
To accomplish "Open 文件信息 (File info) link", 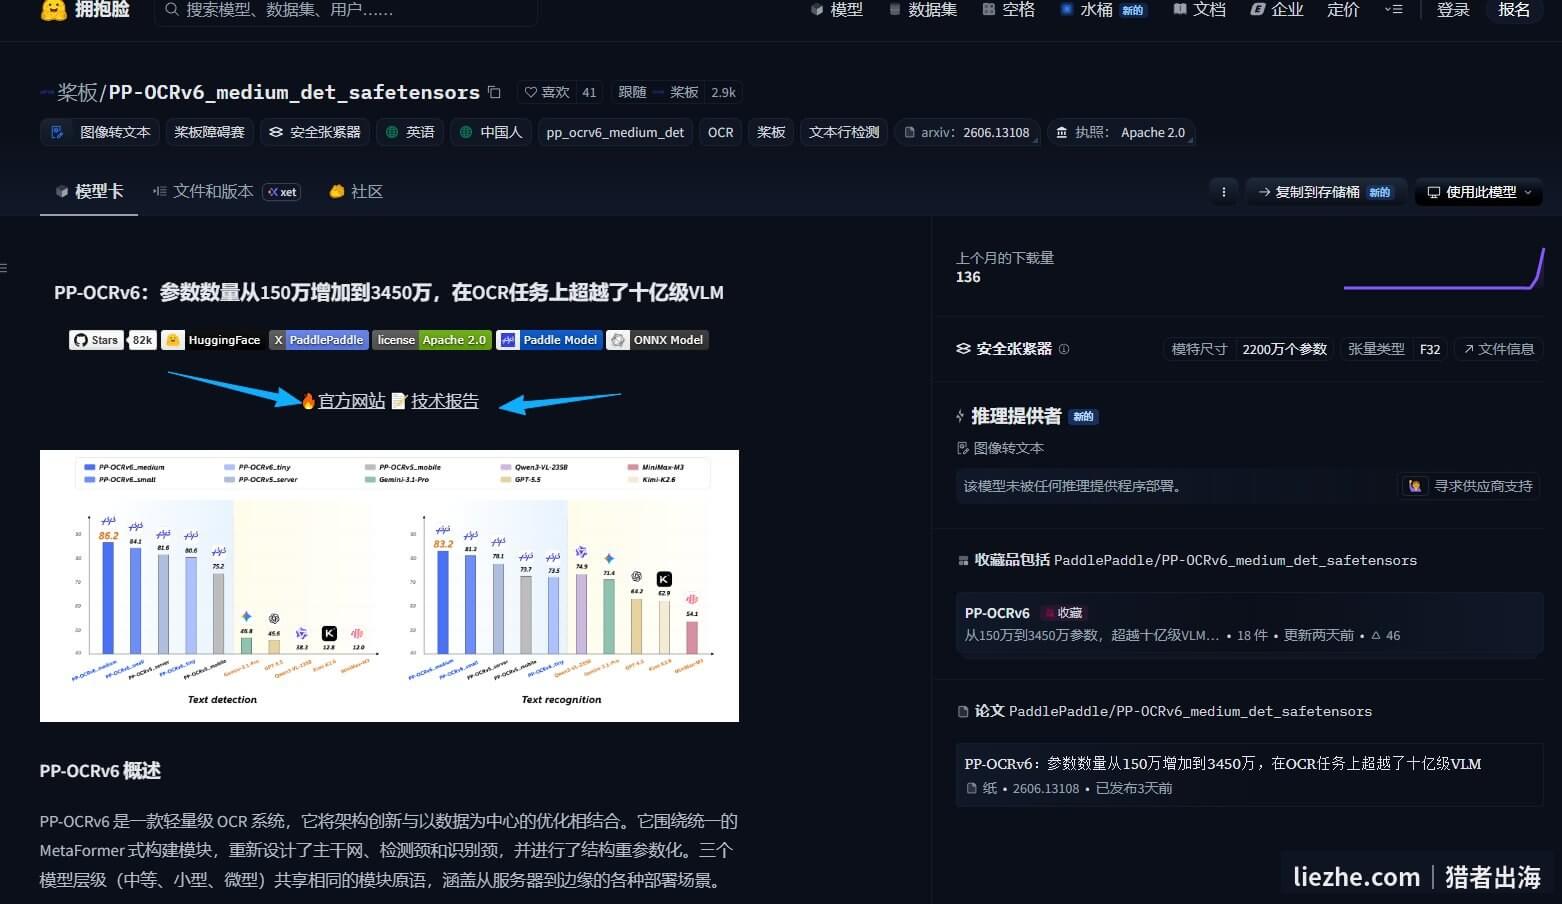I will 1498,349.
